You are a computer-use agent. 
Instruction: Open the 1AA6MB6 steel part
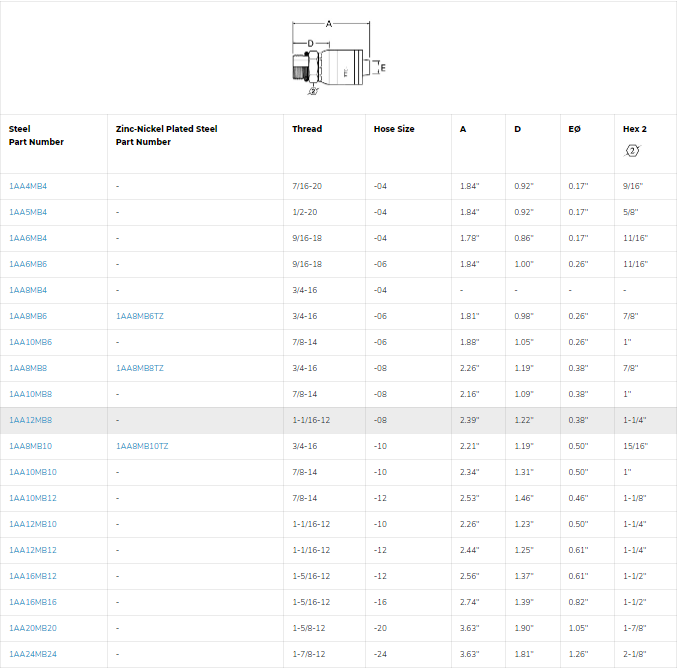coord(28,264)
